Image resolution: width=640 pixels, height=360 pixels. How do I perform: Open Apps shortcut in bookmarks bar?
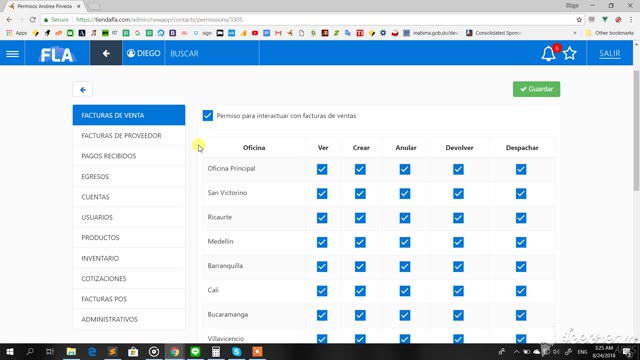(17, 33)
